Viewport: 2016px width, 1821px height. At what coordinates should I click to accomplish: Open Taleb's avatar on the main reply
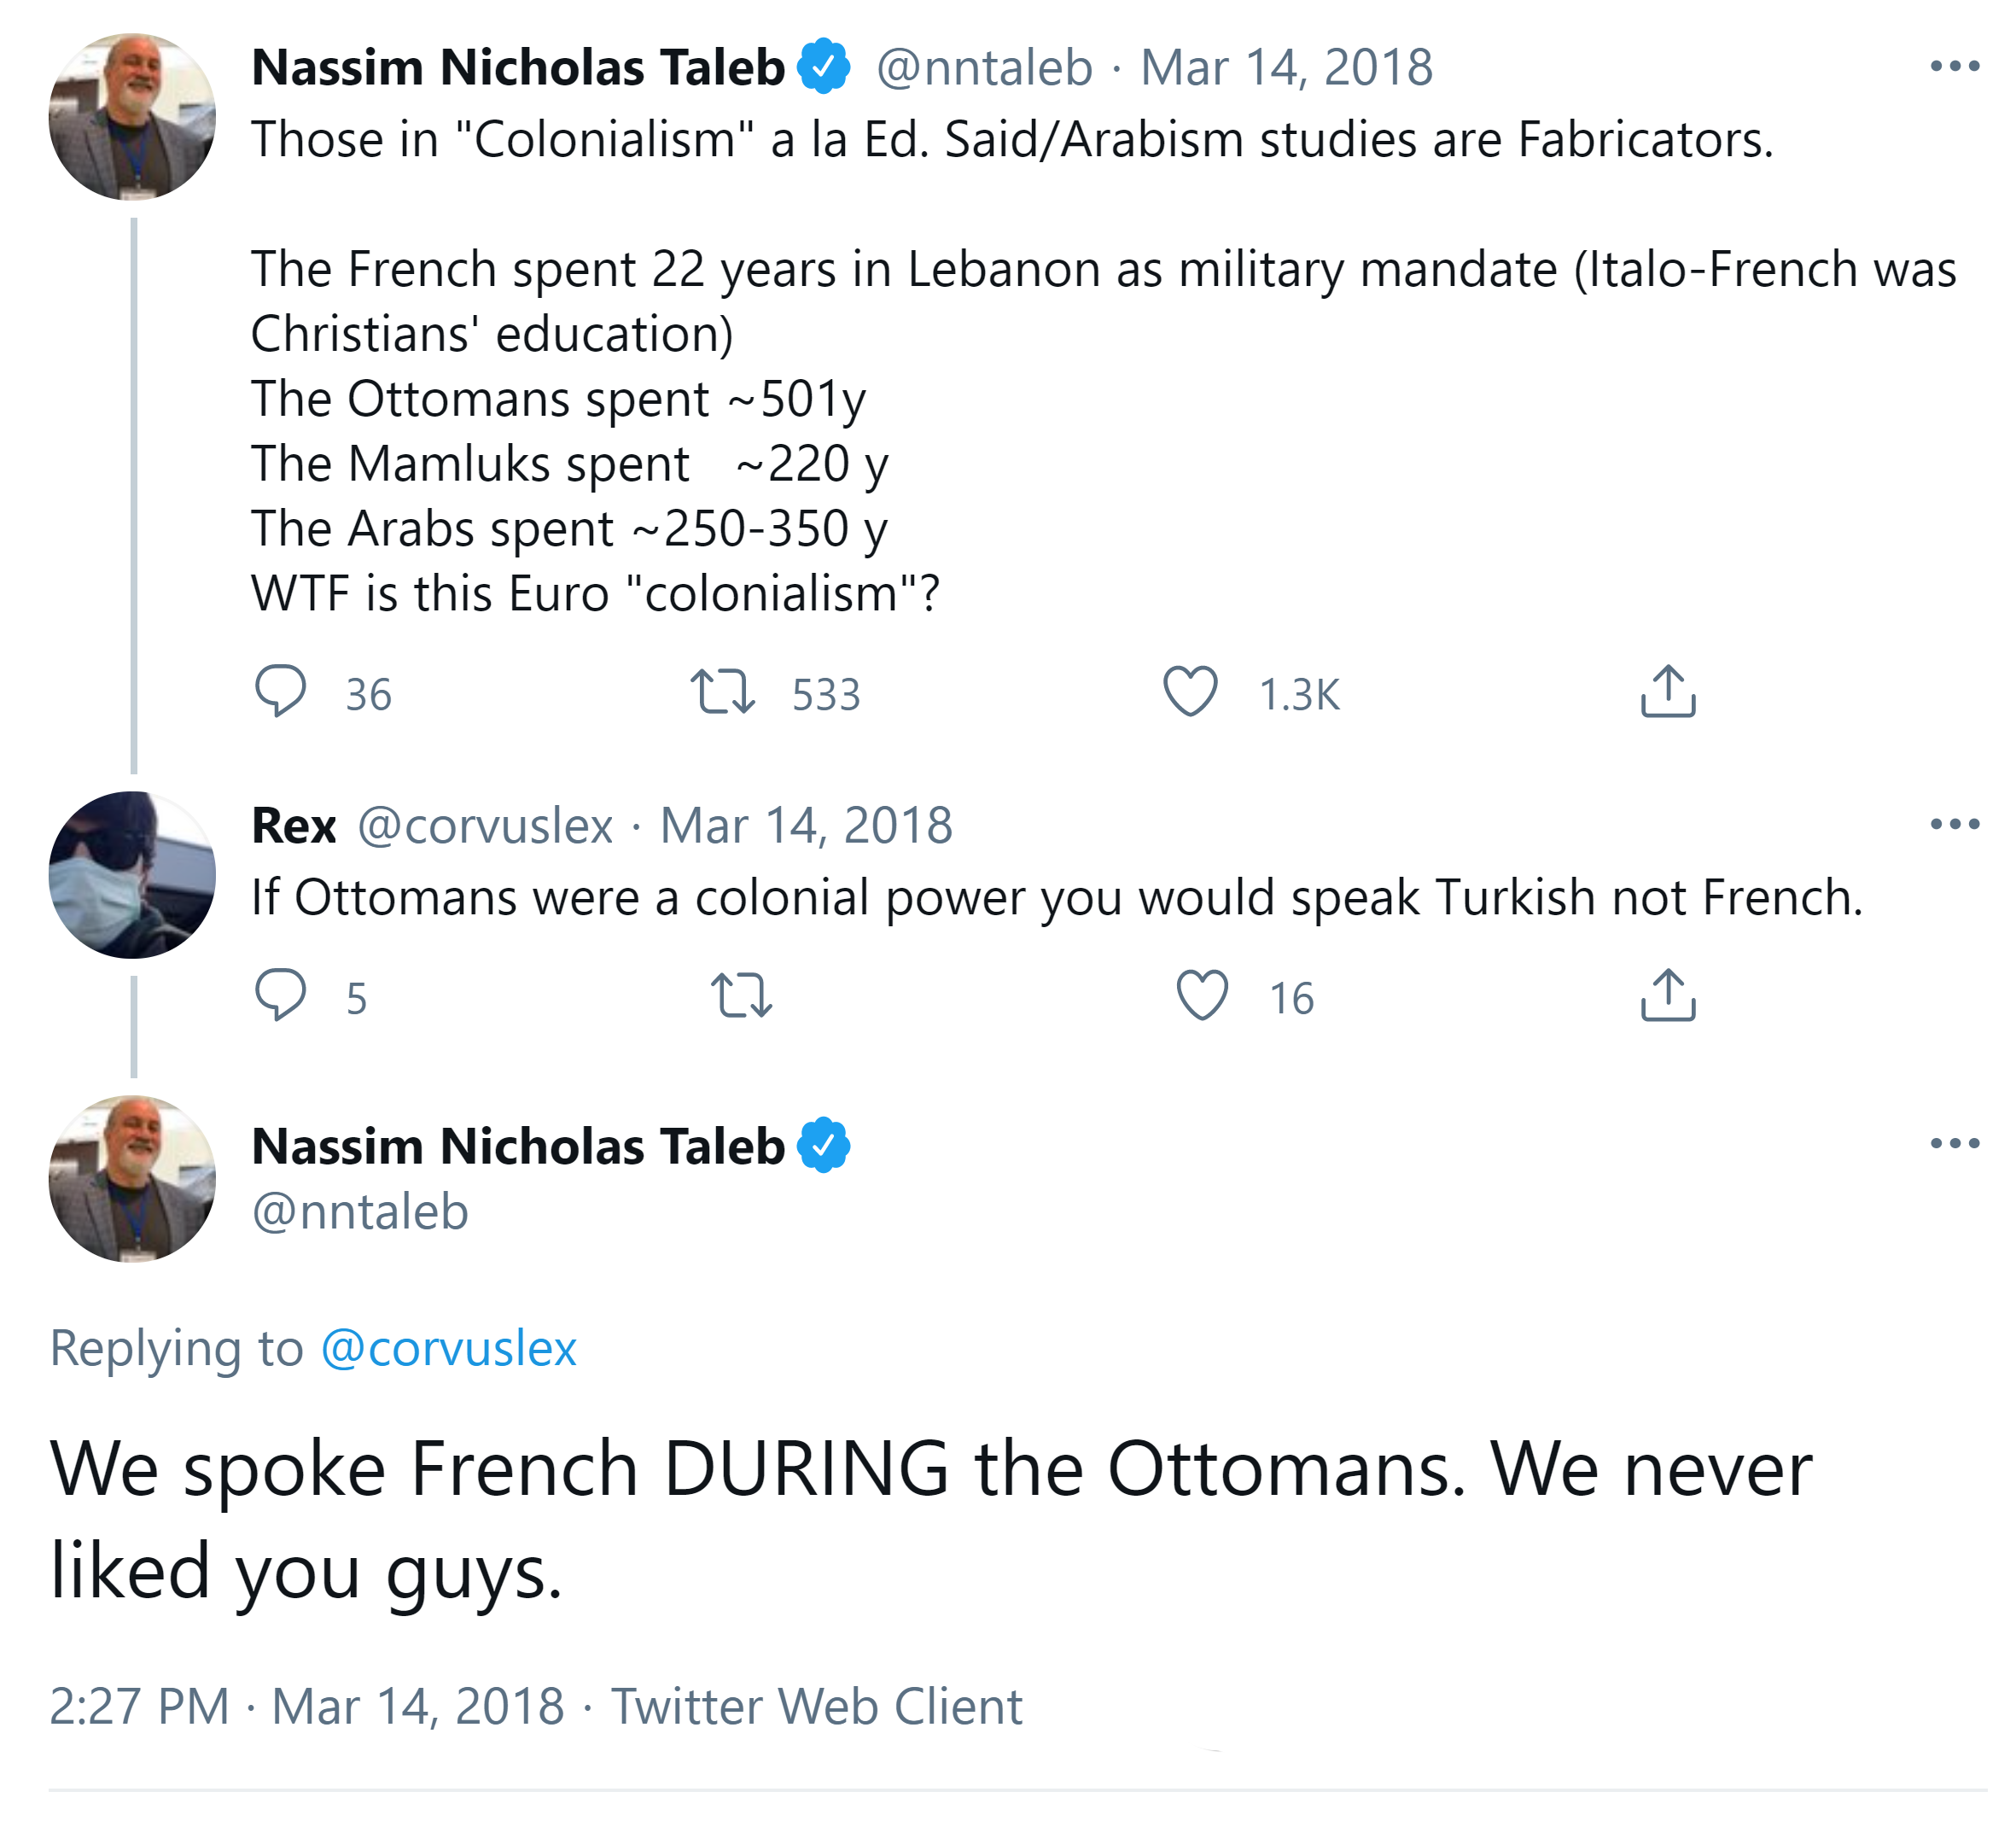click(132, 1179)
